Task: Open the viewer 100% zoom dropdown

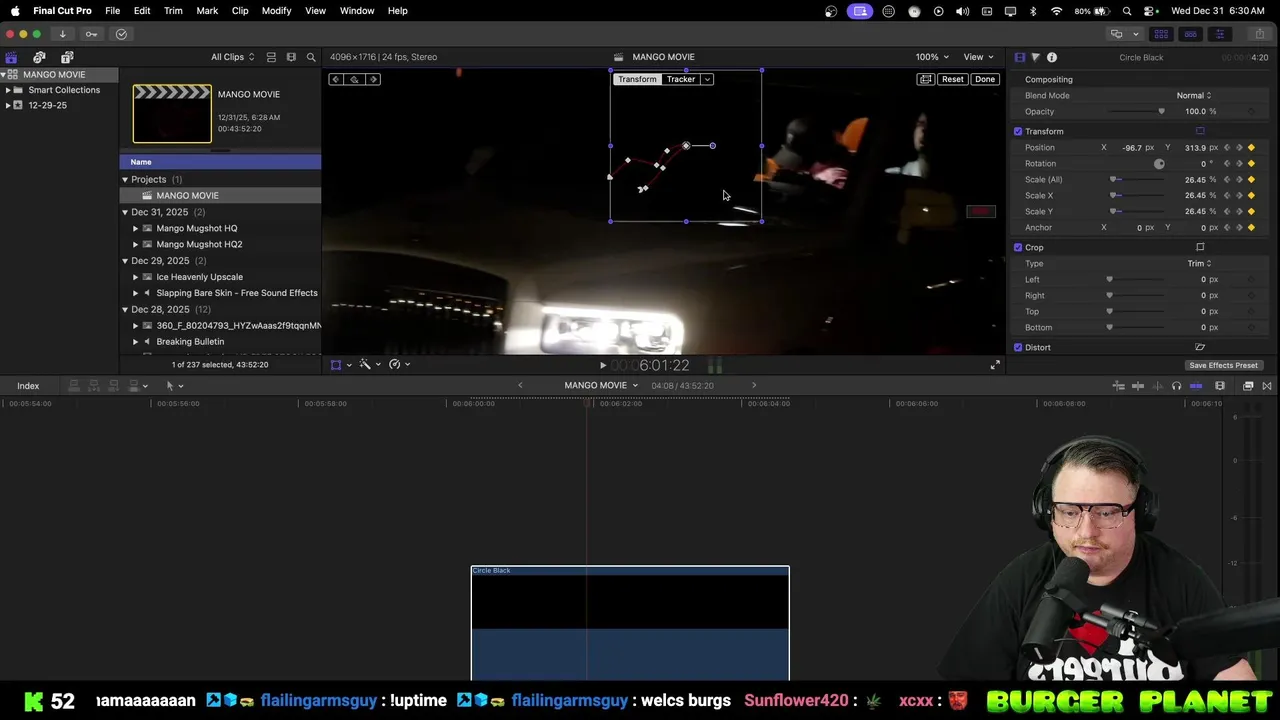Action: tap(932, 57)
